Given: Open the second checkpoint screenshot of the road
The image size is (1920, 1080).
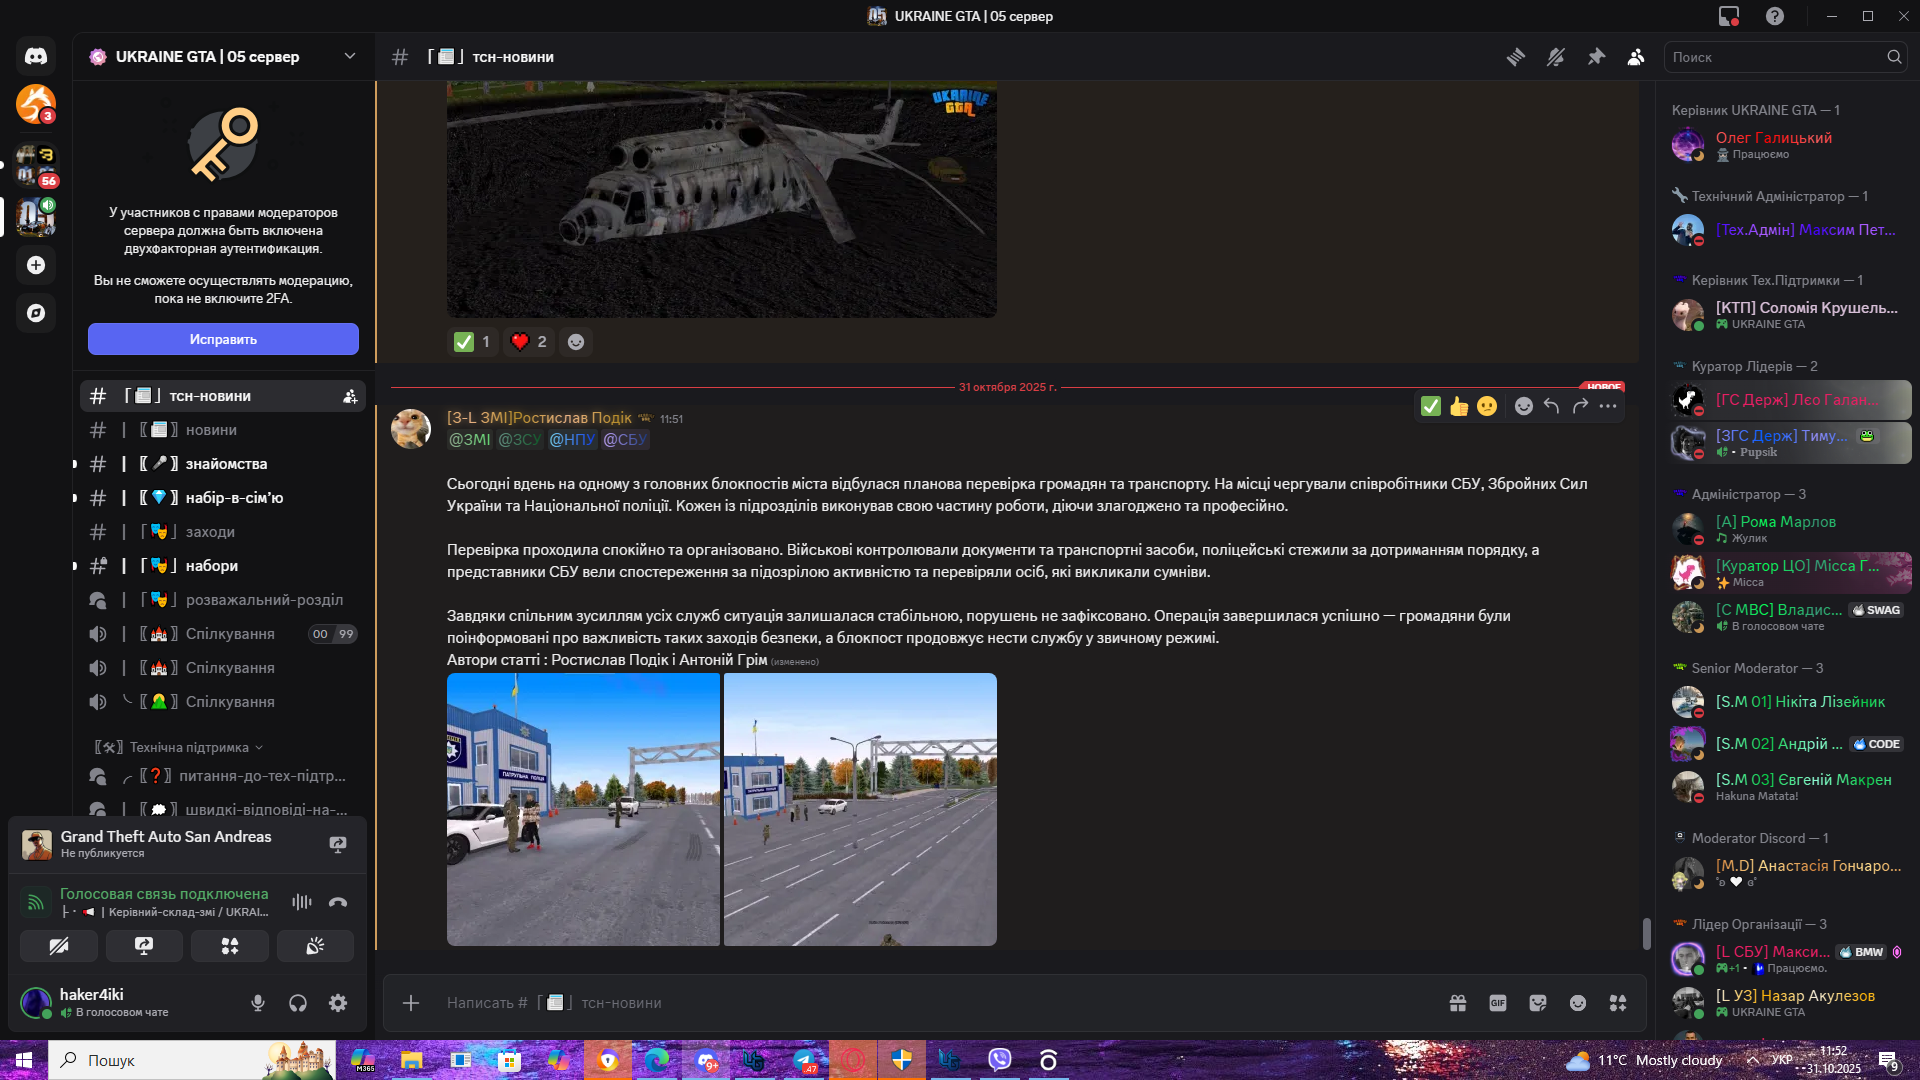Looking at the screenshot, I should click(x=860, y=809).
